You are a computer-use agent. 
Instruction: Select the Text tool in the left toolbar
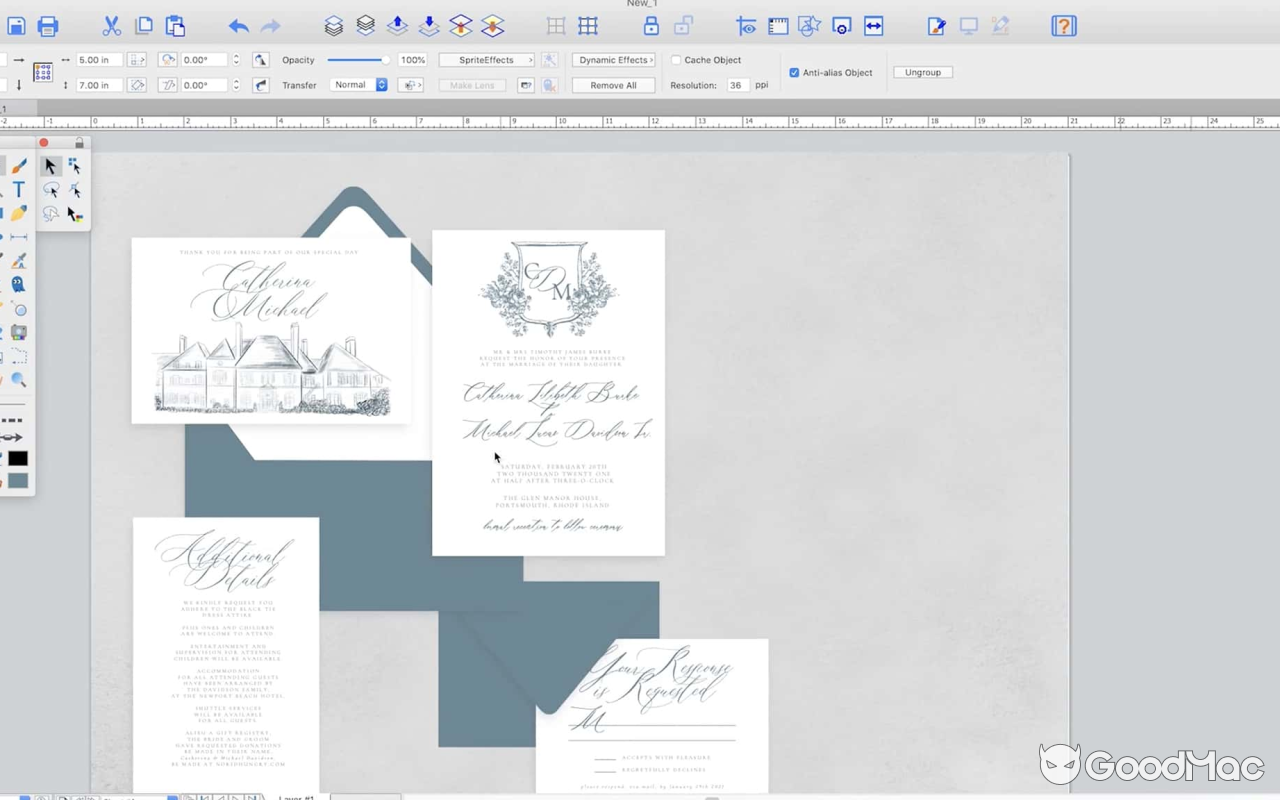coord(18,189)
